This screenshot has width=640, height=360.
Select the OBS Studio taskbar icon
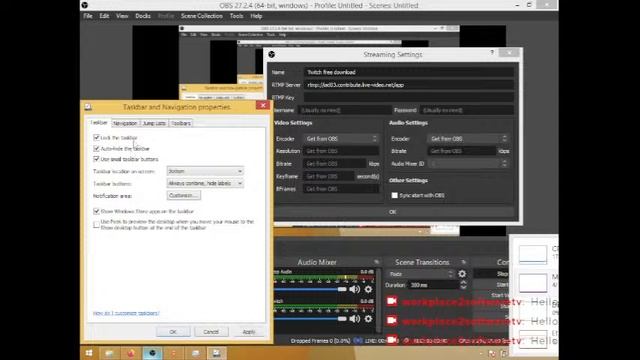(x=152, y=353)
